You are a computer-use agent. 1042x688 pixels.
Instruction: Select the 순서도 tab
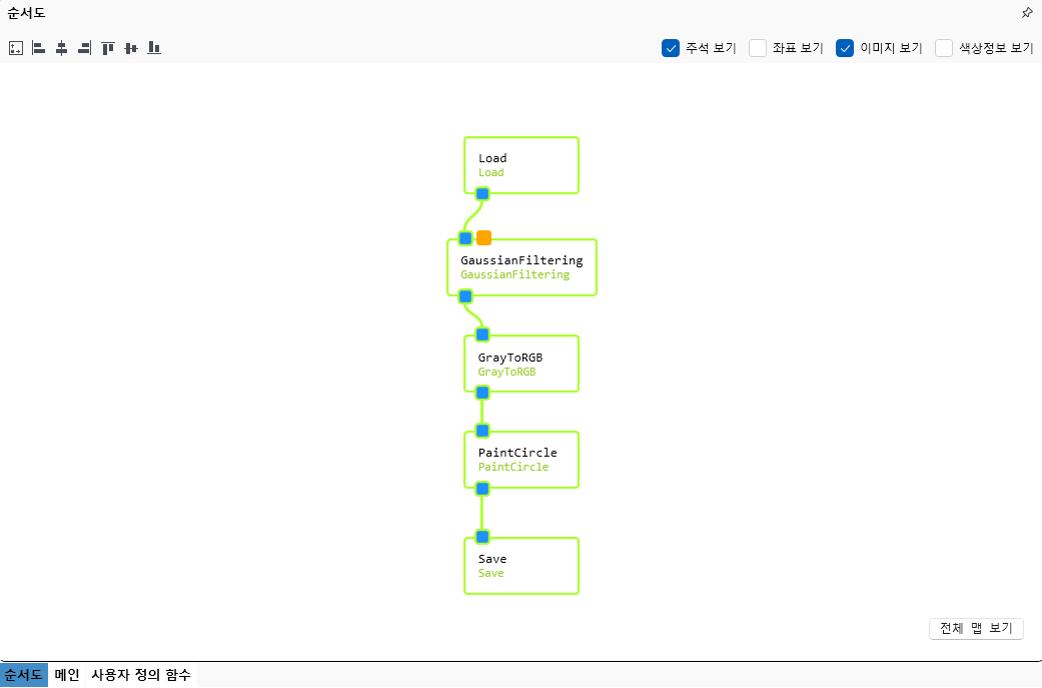pyautogui.click(x=24, y=675)
